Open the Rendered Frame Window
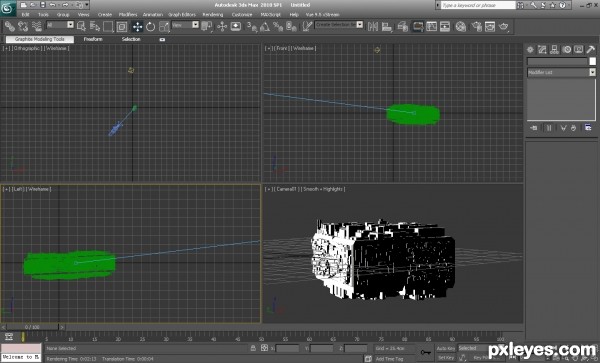 [x=490, y=26]
